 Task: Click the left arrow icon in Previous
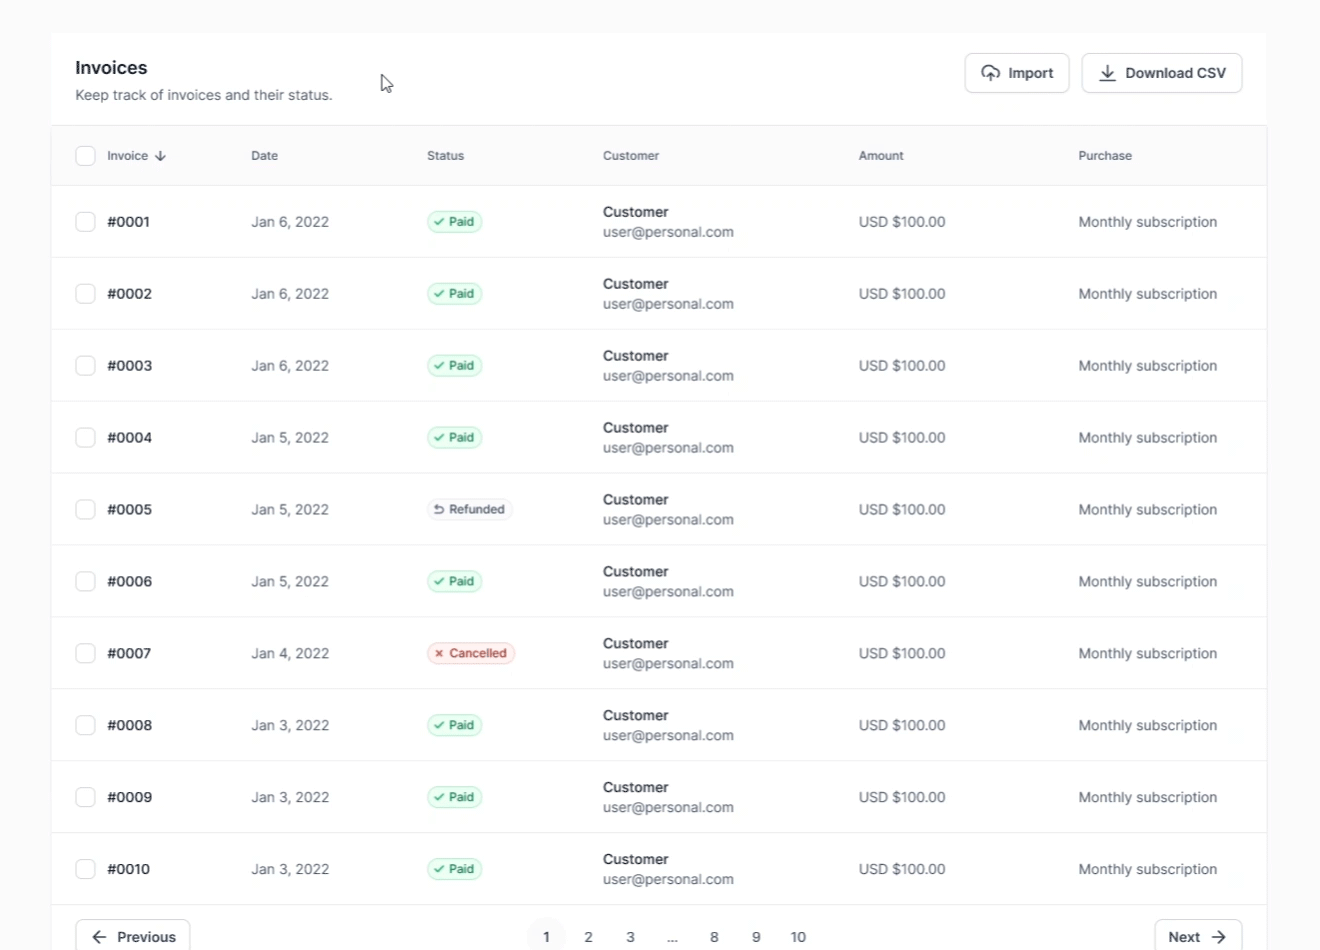coord(99,937)
